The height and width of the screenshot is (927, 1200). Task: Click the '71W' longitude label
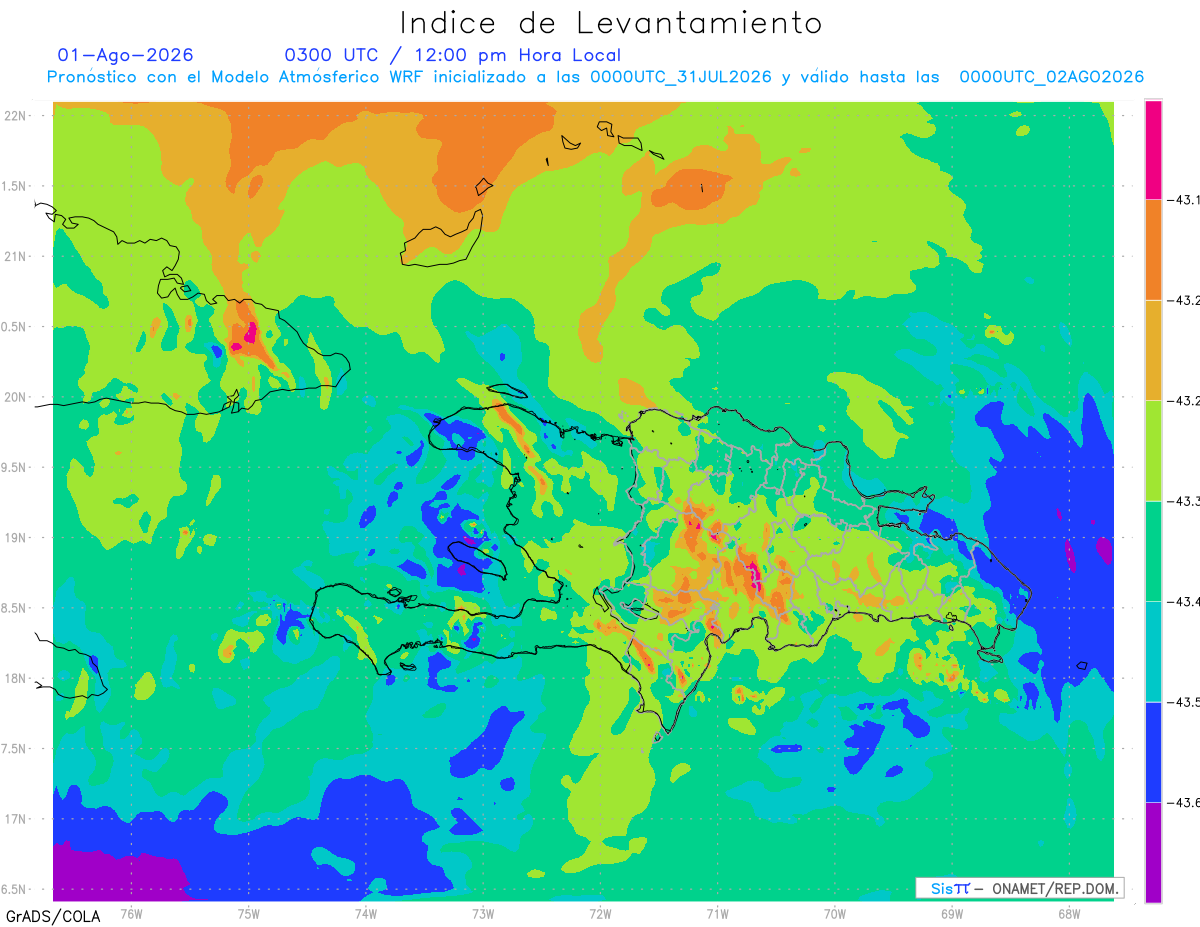point(717,913)
